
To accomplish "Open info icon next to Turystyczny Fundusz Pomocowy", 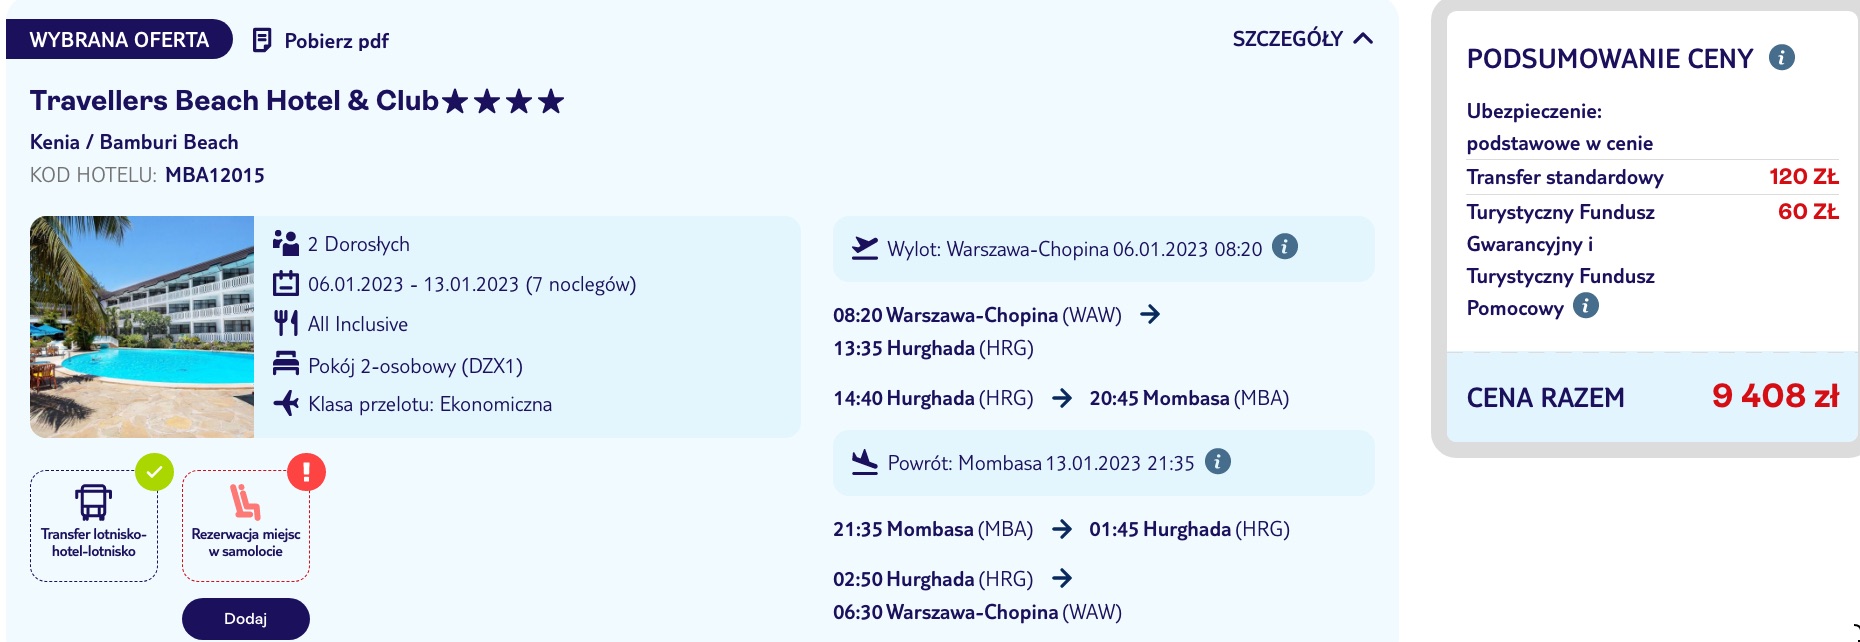I will (x=1585, y=305).
